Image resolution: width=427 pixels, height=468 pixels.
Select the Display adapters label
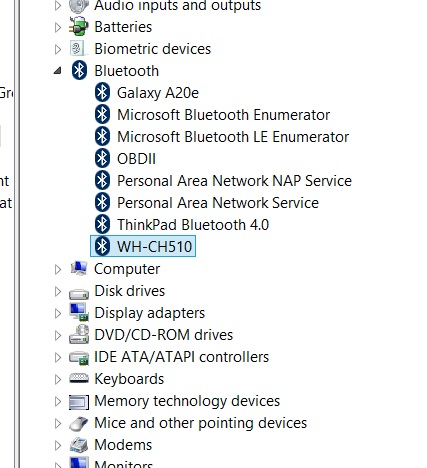(x=150, y=313)
